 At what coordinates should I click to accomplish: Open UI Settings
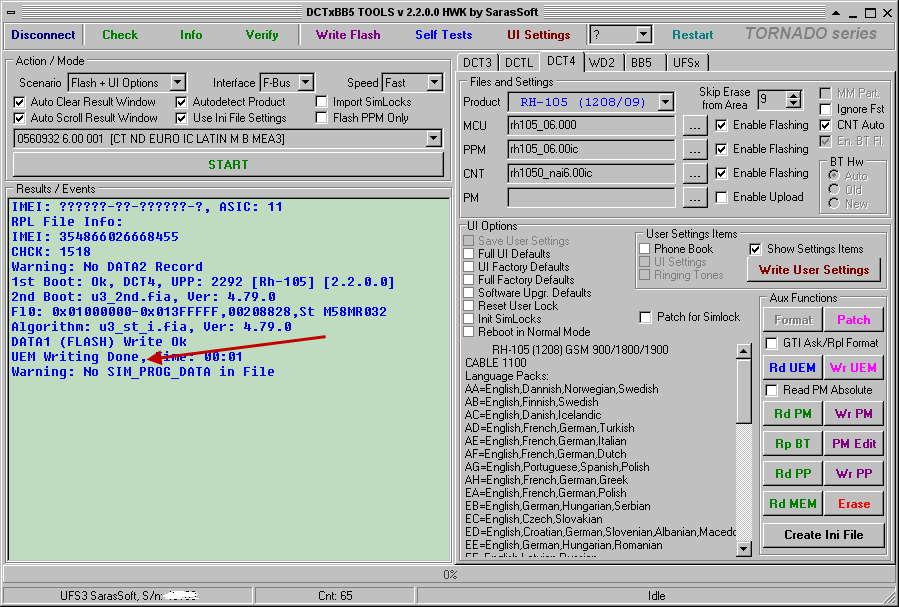[x=538, y=35]
